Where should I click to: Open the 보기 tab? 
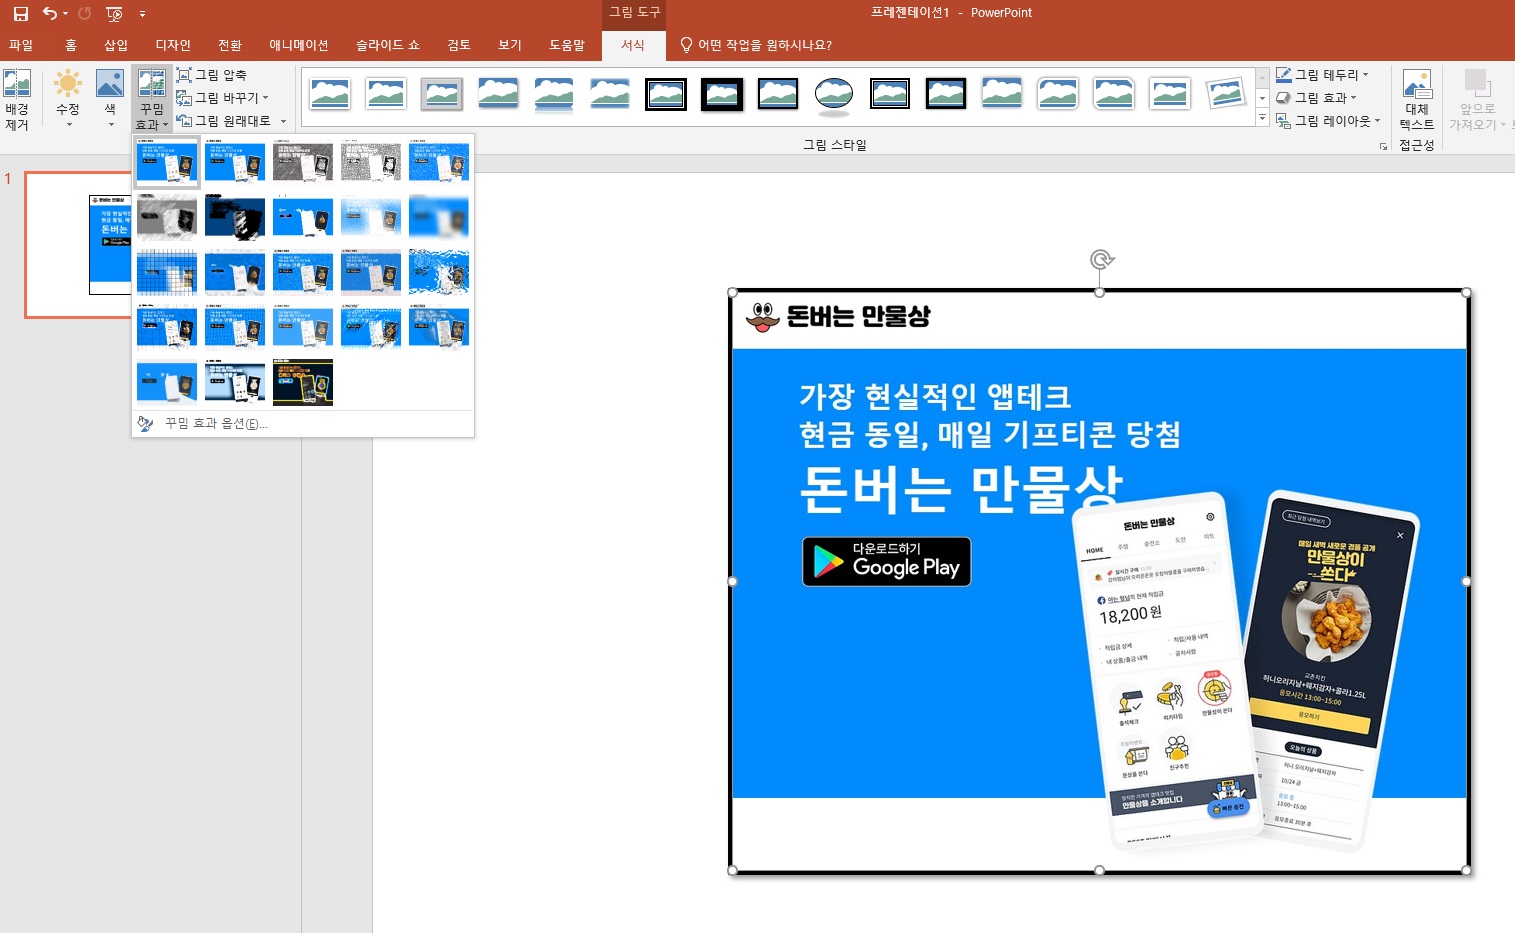click(510, 45)
